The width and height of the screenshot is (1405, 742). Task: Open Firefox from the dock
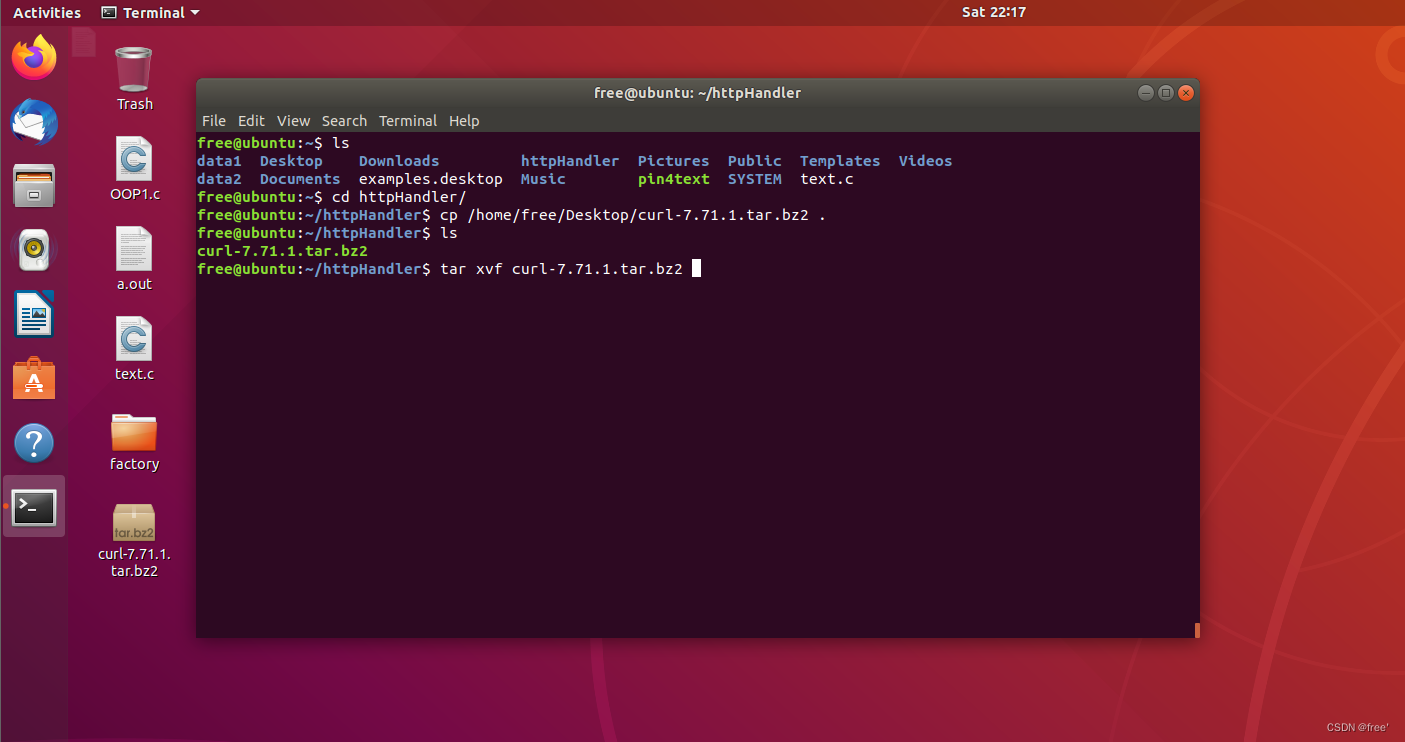(x=33, y=58)
